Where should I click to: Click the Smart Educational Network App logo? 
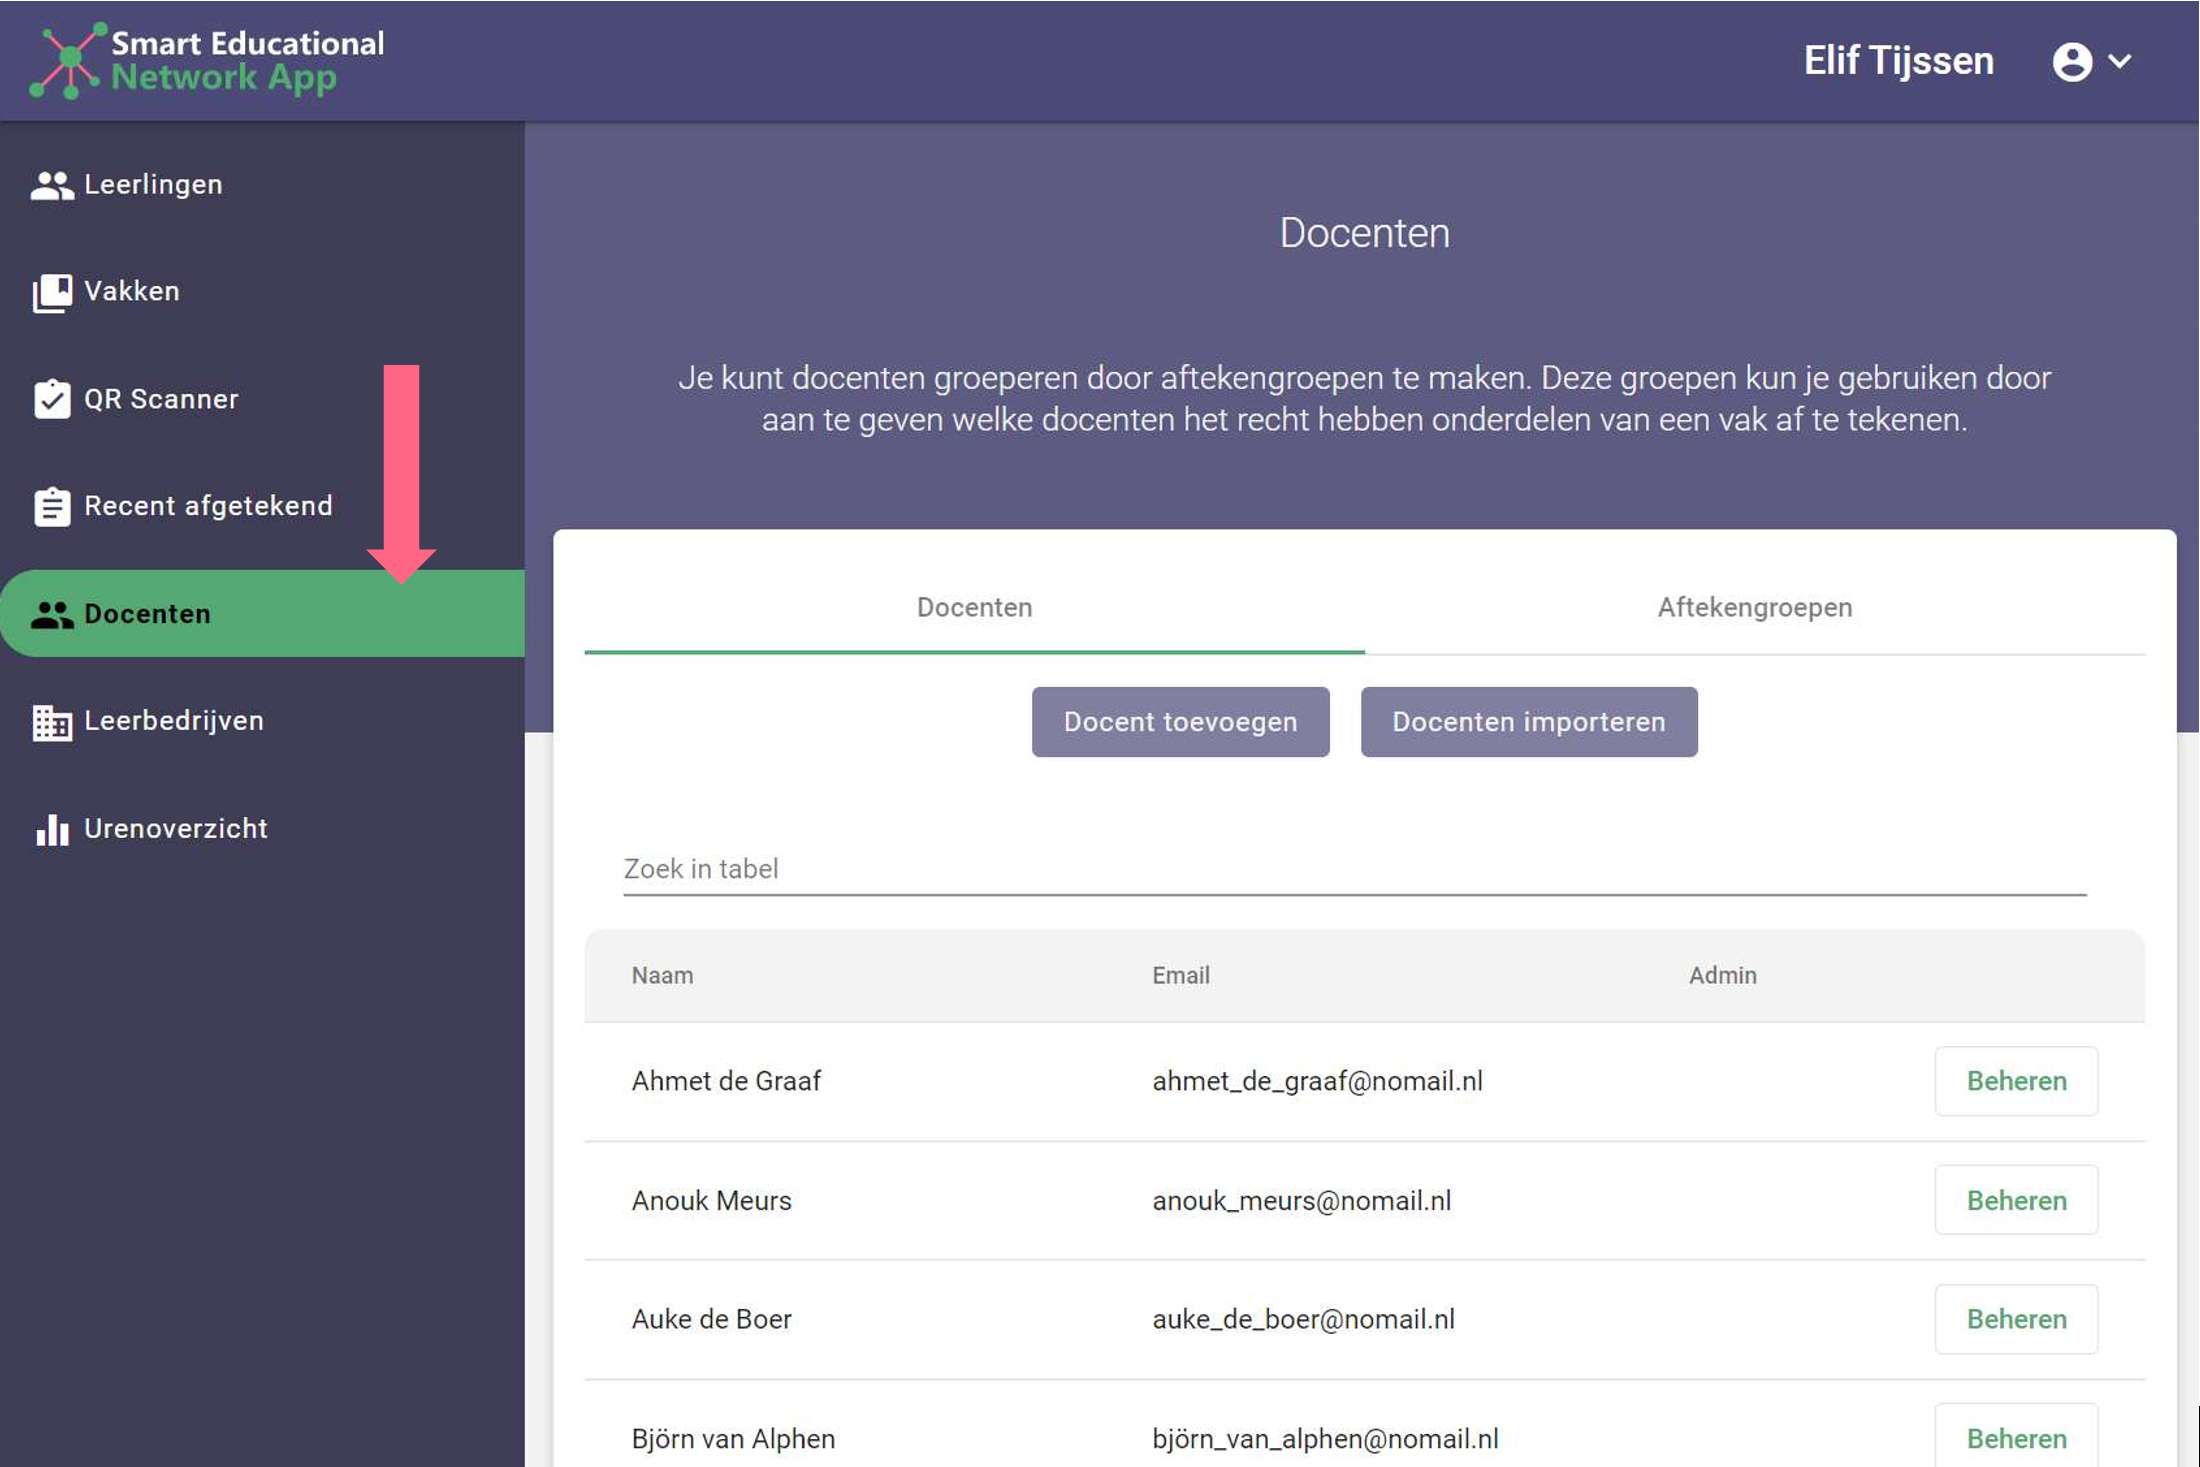[x=207, y=60]
